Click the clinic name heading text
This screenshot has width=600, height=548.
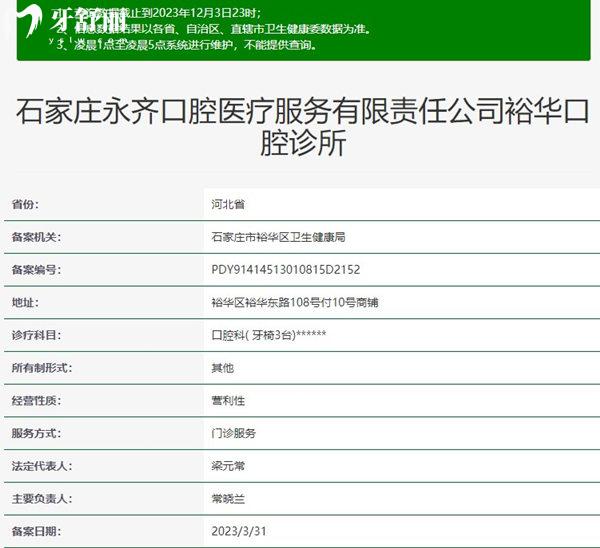tap(302, 127)
